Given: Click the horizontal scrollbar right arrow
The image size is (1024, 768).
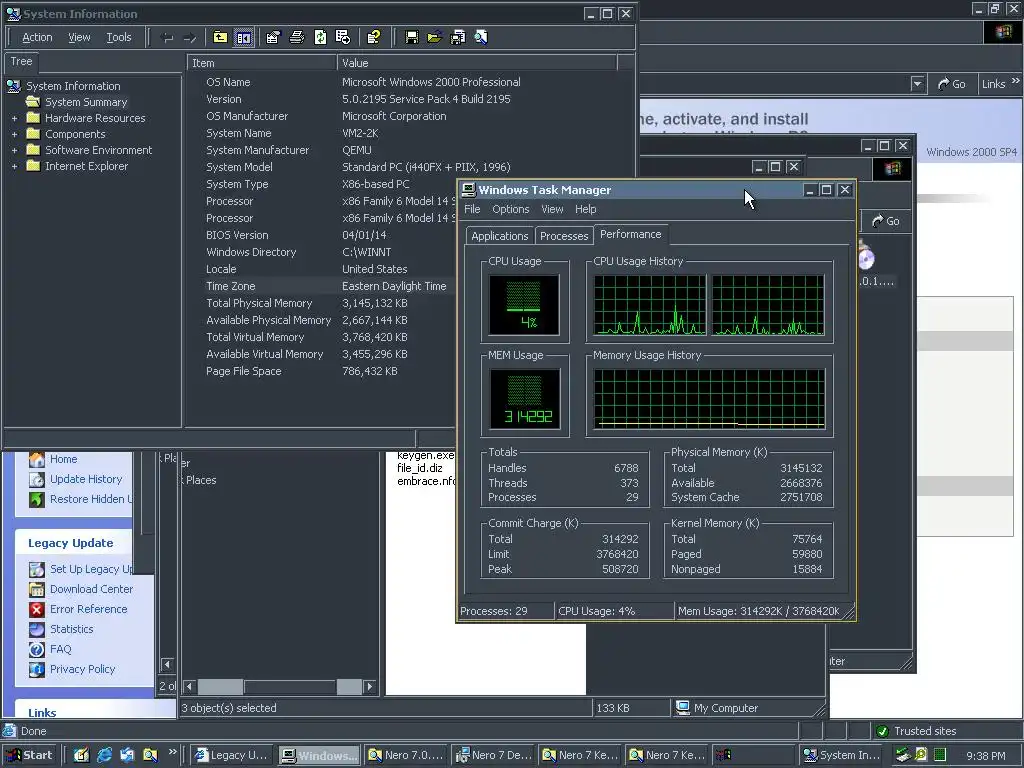Looking at the screenshot, I should [370, 687].
